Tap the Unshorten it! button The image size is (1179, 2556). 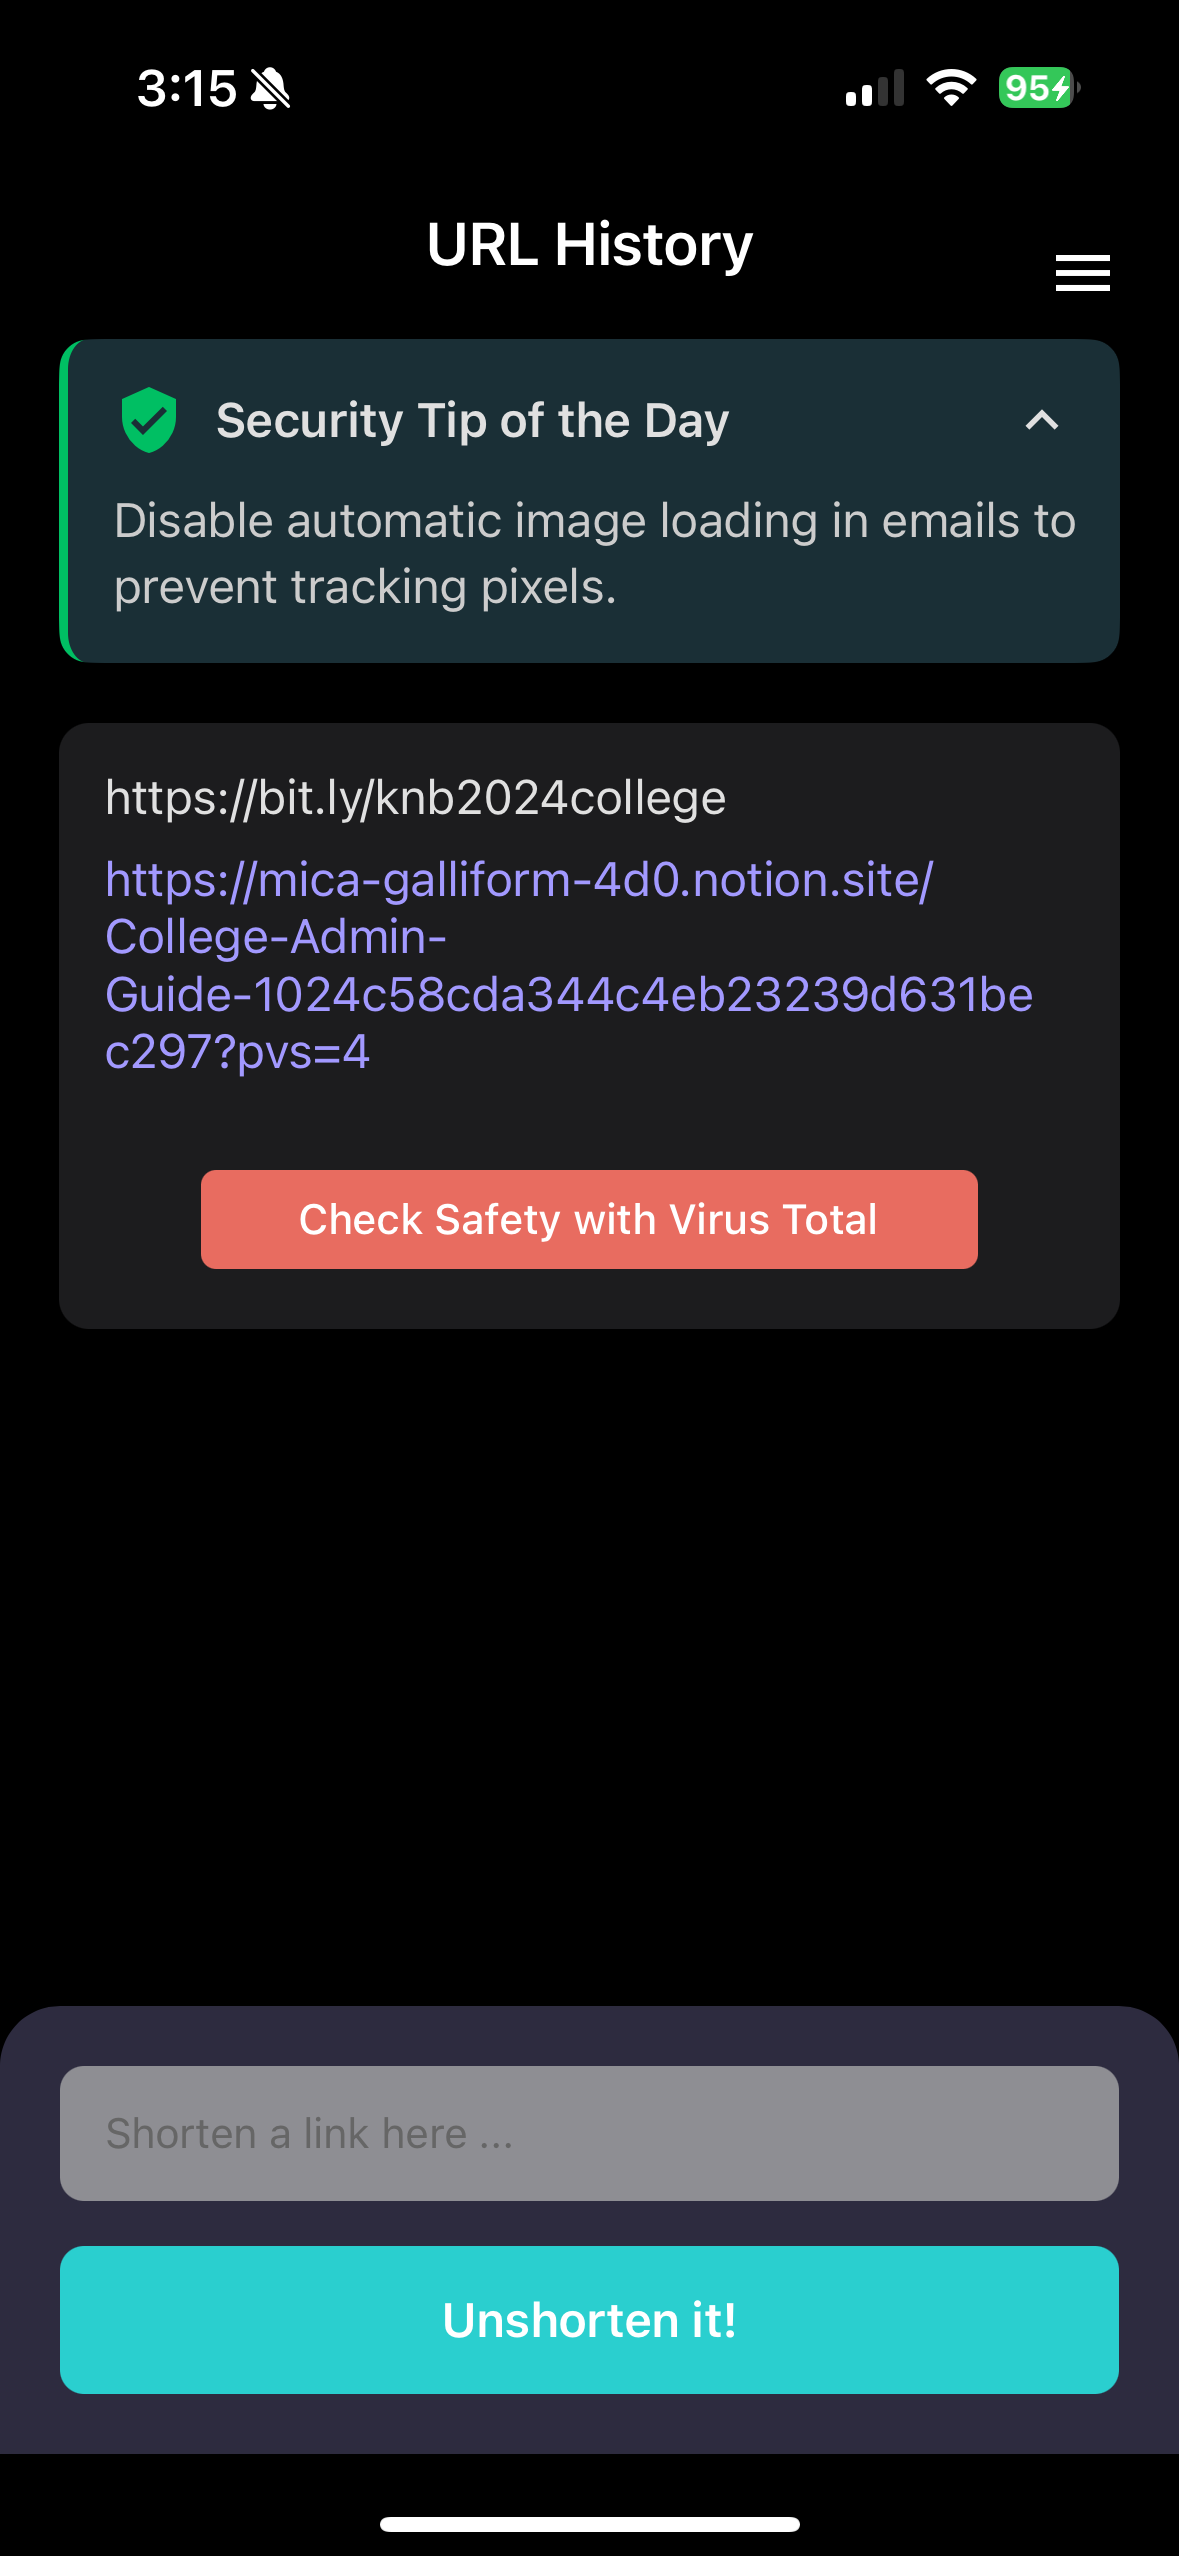[x=589, y=2320]
